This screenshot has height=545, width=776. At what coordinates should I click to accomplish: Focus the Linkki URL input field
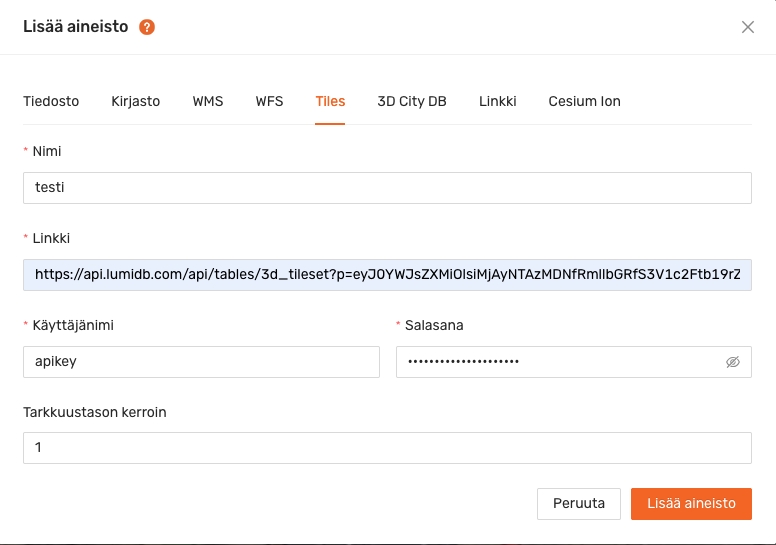click(387, 274)
